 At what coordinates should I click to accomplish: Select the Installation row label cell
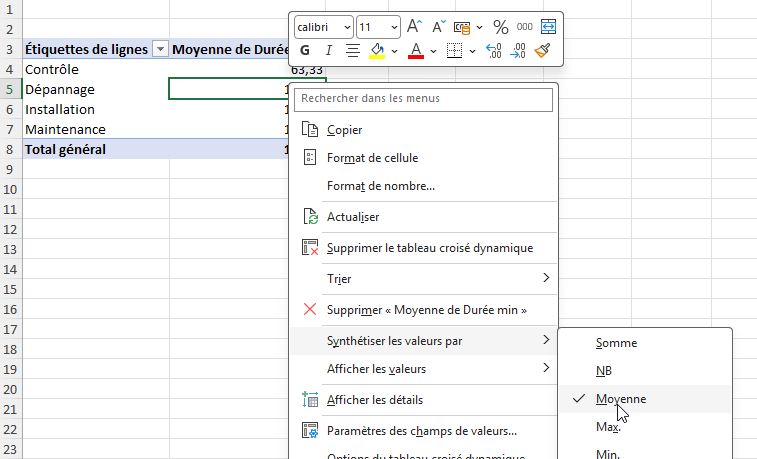coord(96,110)
